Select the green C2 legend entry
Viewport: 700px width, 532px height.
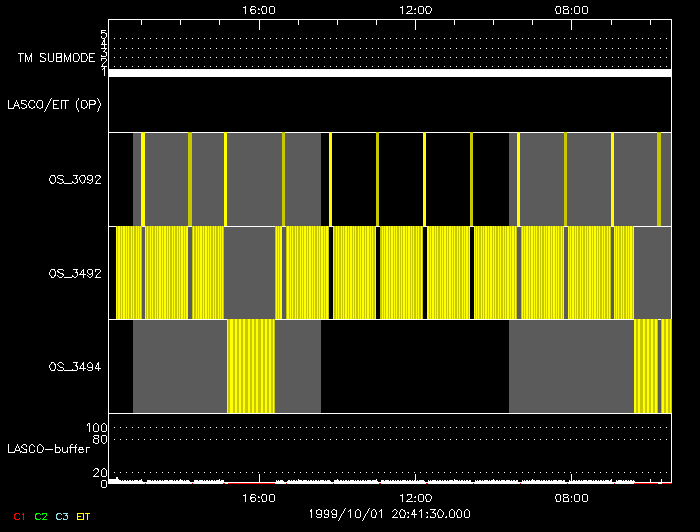pos(40,517)
